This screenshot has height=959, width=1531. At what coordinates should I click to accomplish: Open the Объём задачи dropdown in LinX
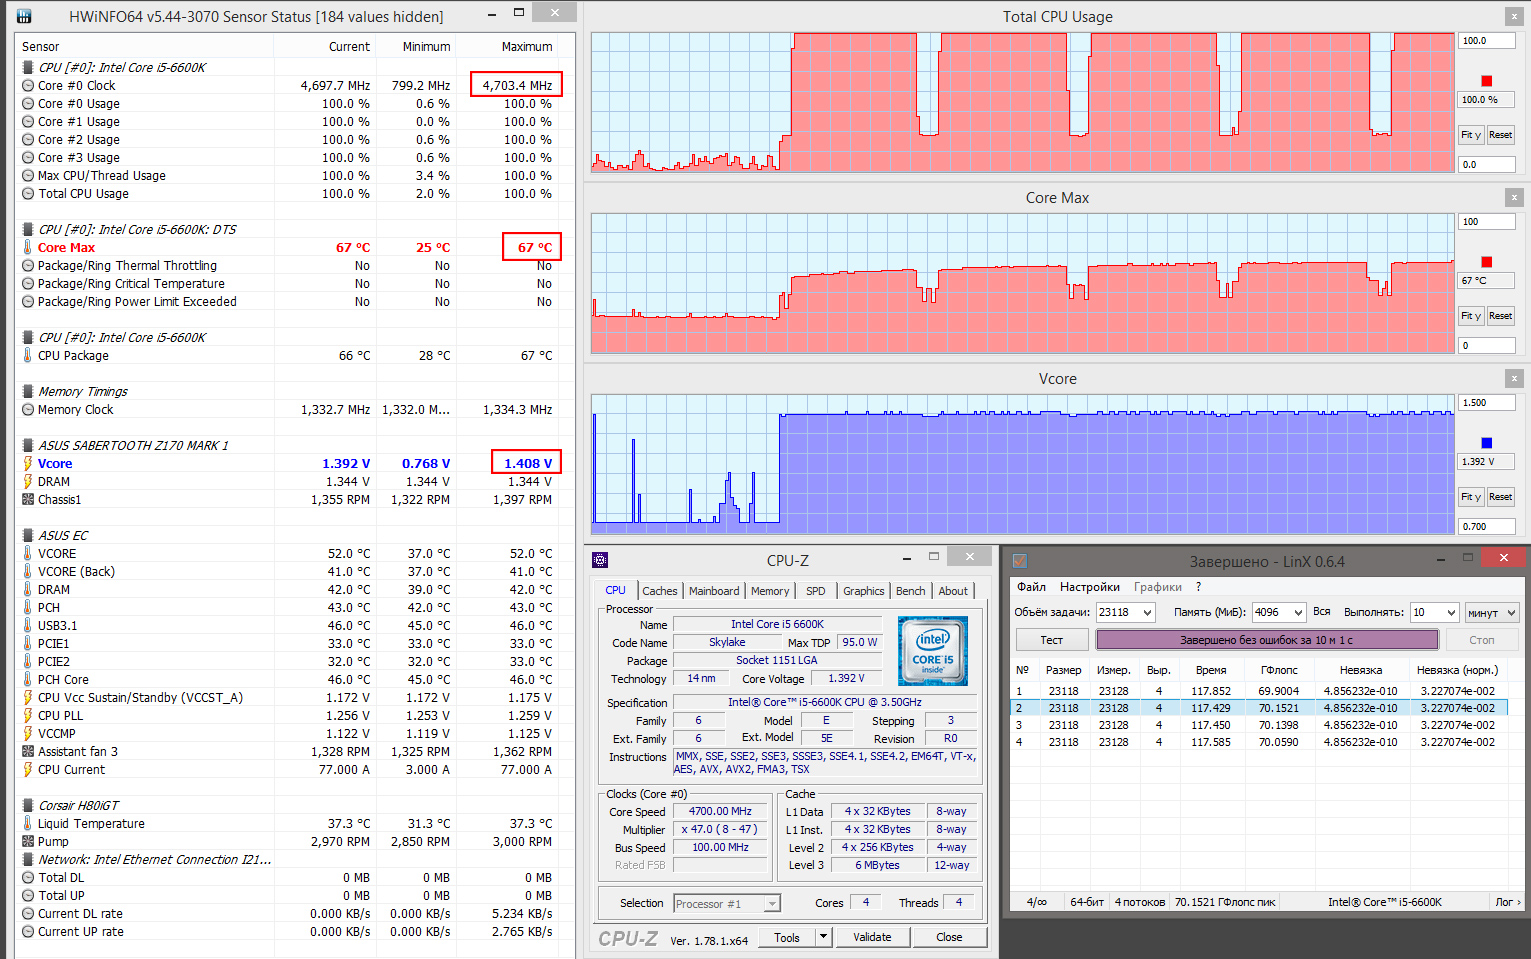point(1147,612)
